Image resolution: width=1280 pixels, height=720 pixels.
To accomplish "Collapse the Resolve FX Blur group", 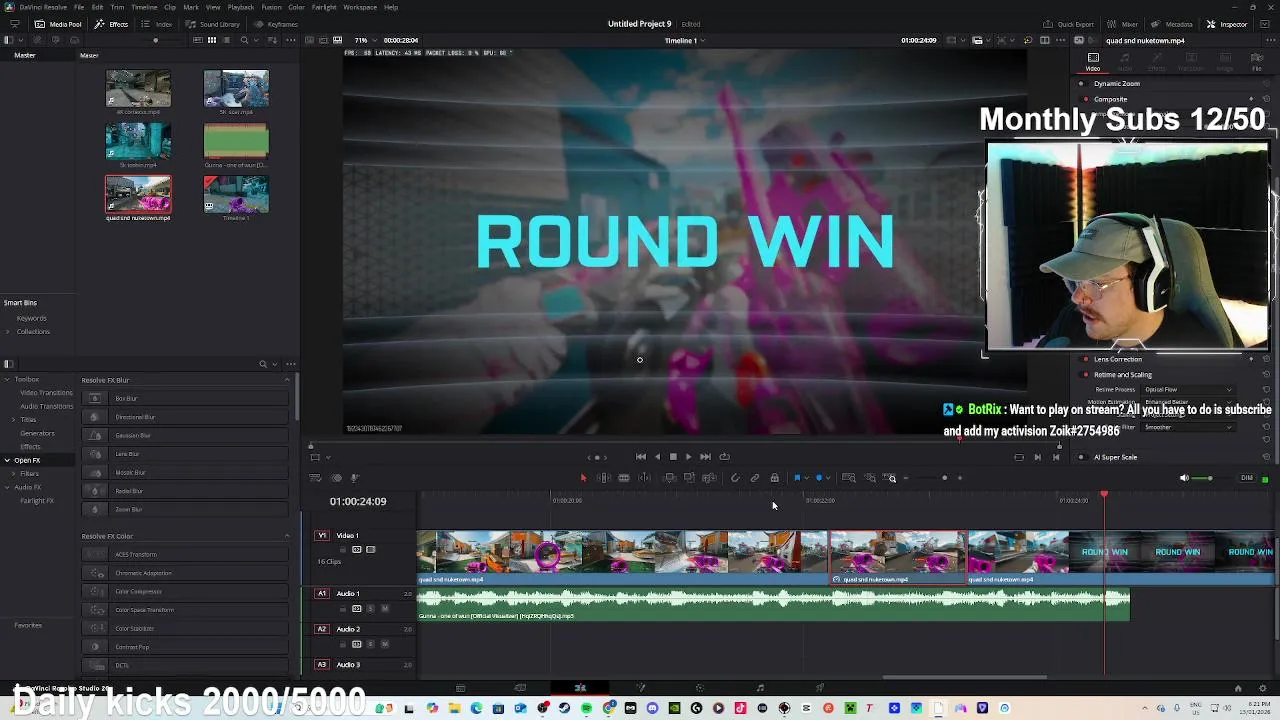I will point(286,380).
